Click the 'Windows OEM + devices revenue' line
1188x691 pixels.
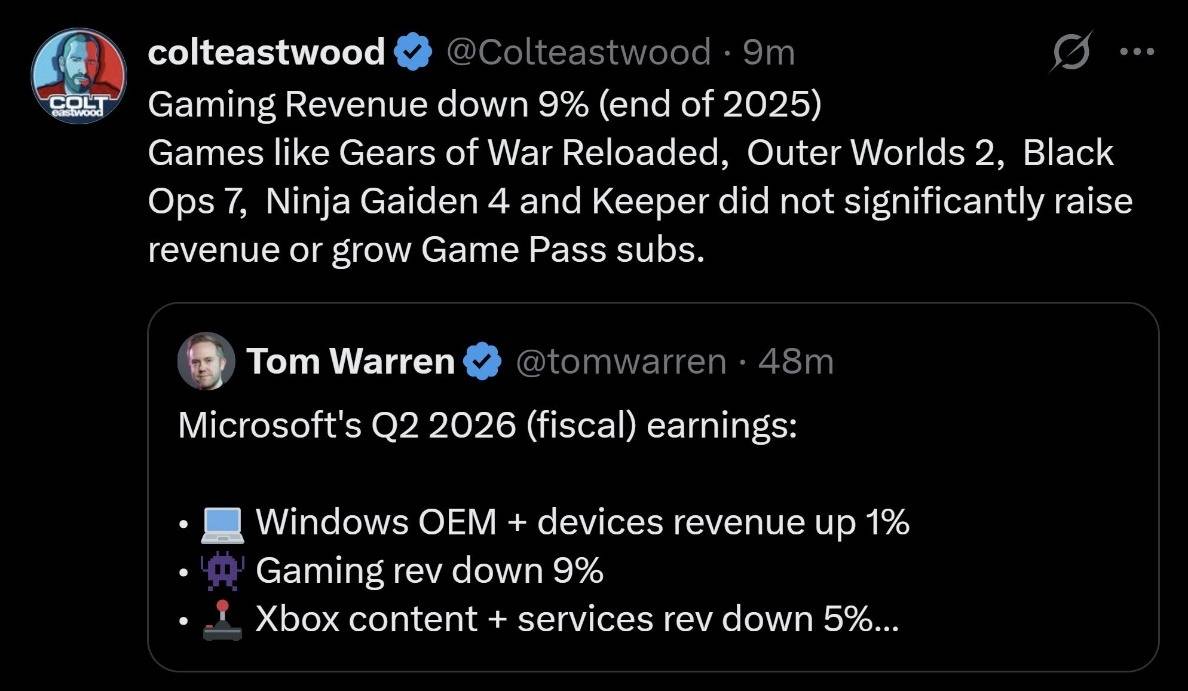pos(582,523)
